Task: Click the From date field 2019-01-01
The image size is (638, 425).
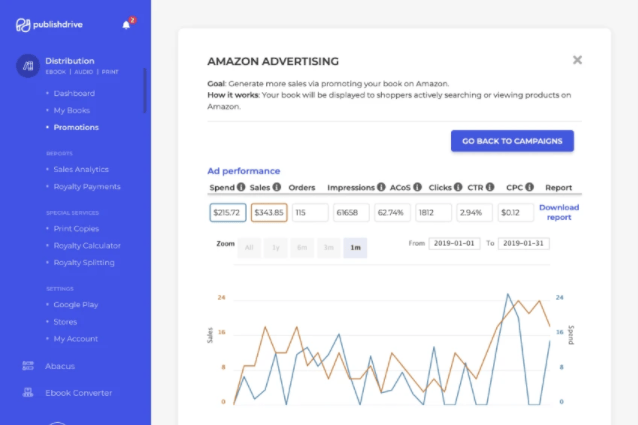Action: tap(454, 244)
